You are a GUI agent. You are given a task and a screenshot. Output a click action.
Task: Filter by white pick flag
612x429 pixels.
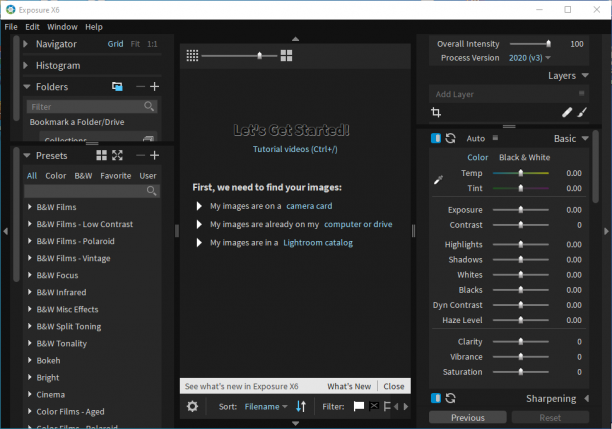pyautogui.click(x=359, y=406)
